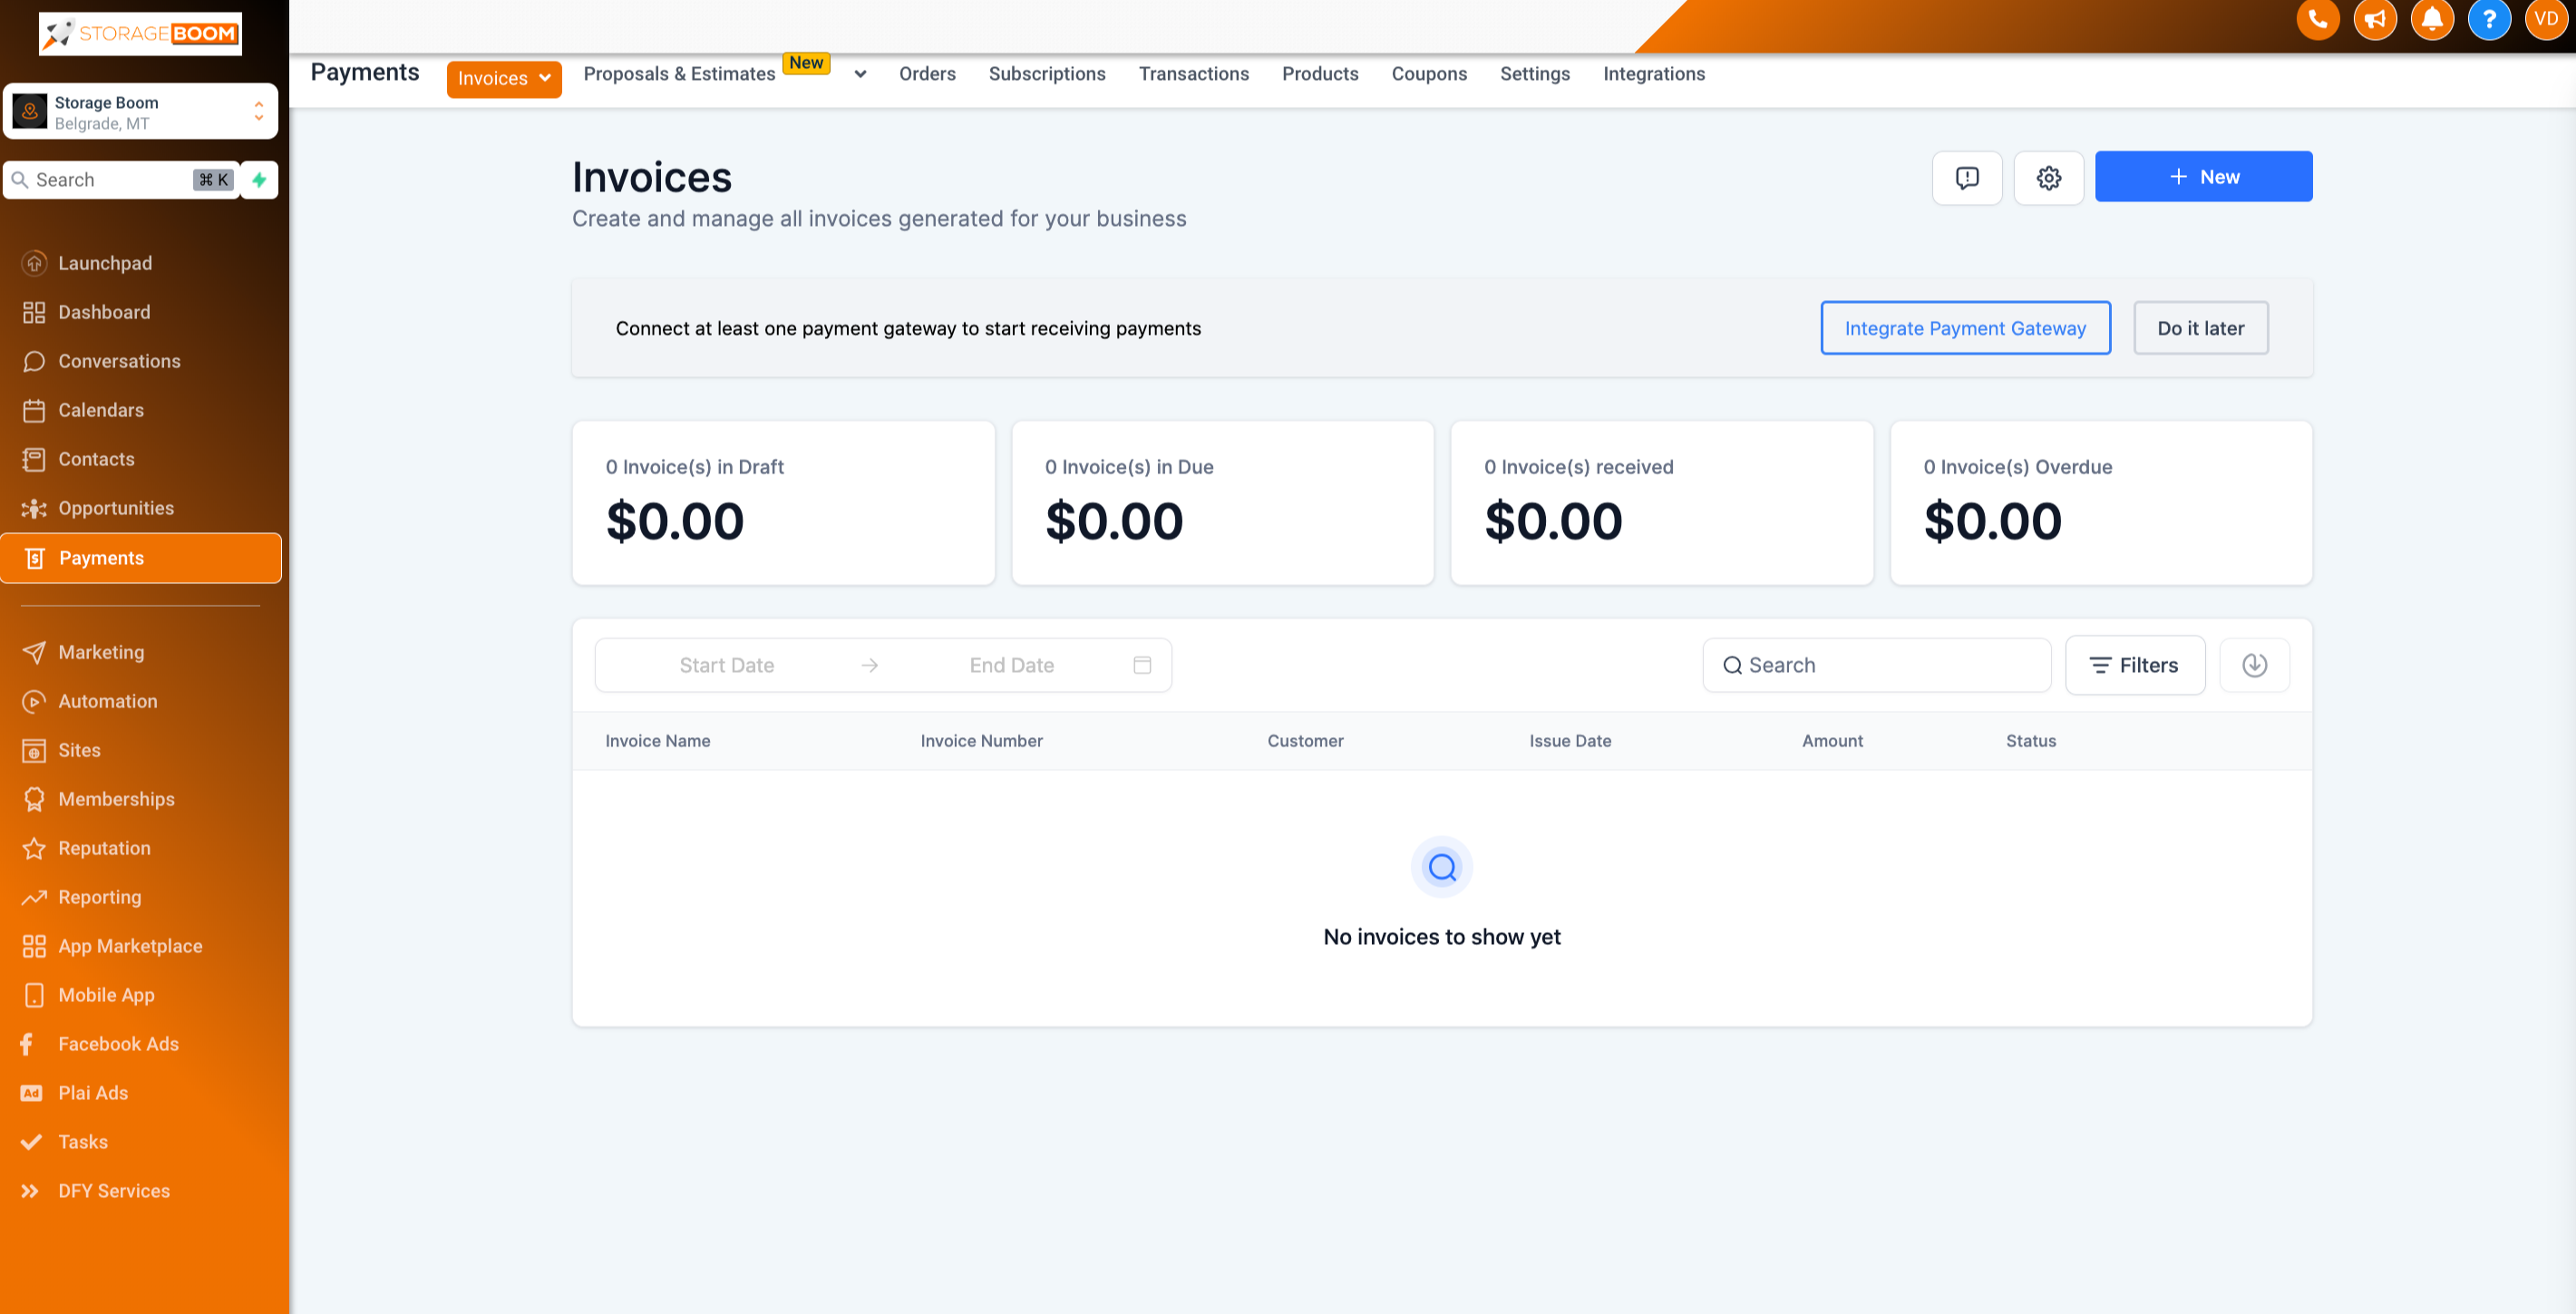Click the download/export icon in filter bar
Image resolution: width=2576 pixels, height=1314 pixels.
tap(2256, 666)
